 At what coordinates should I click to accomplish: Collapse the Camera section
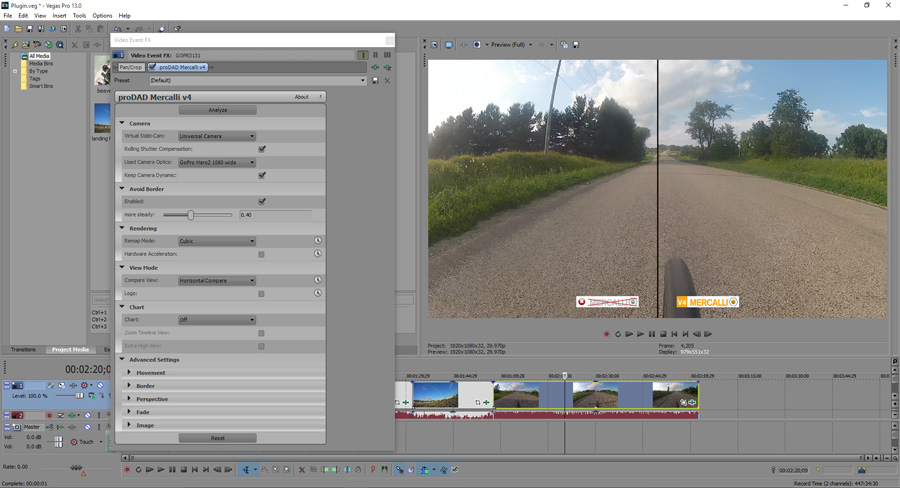click(x=122, y=123)
